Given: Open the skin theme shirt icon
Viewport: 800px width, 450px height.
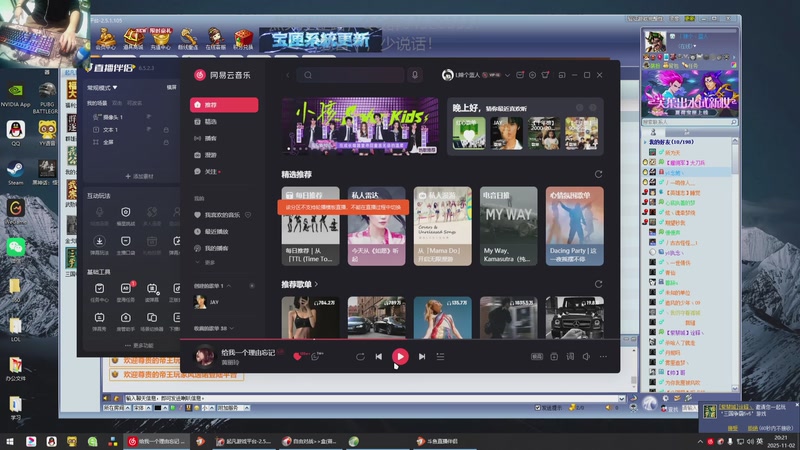Looking at the screenshot, I should click(545, 75).
